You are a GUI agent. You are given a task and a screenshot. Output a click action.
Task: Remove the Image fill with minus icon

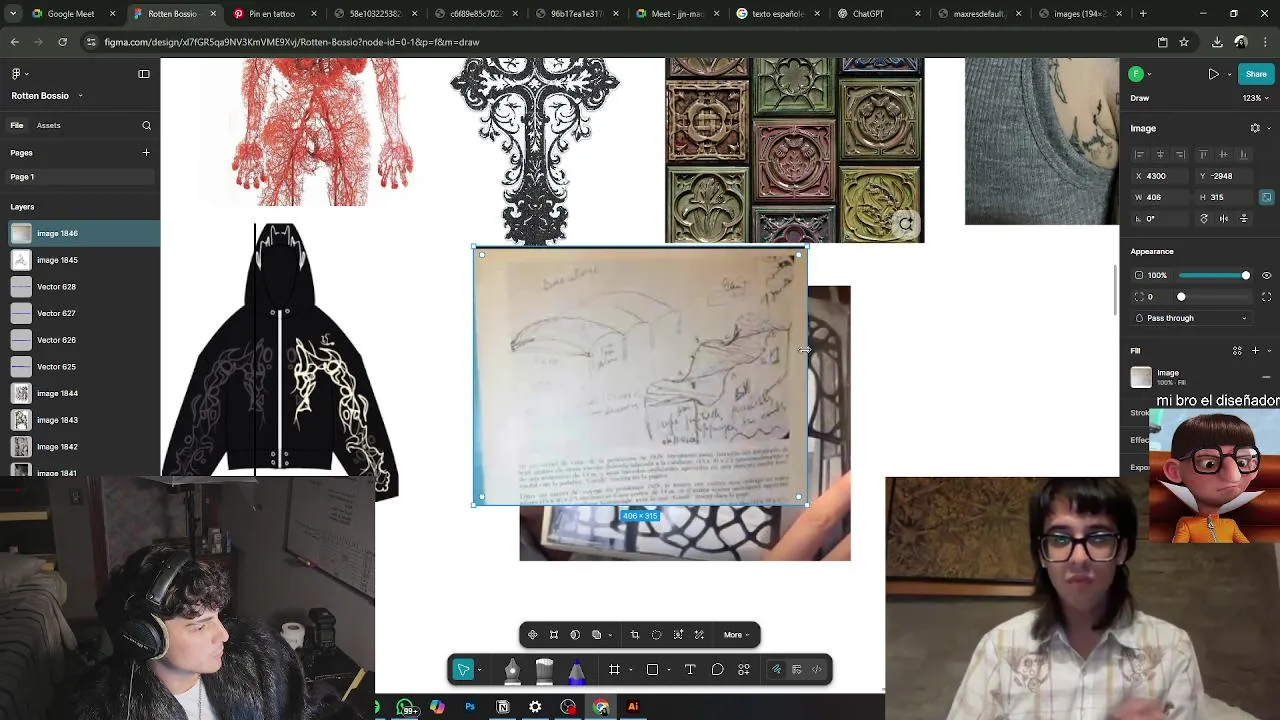[x=1266, y=377]
